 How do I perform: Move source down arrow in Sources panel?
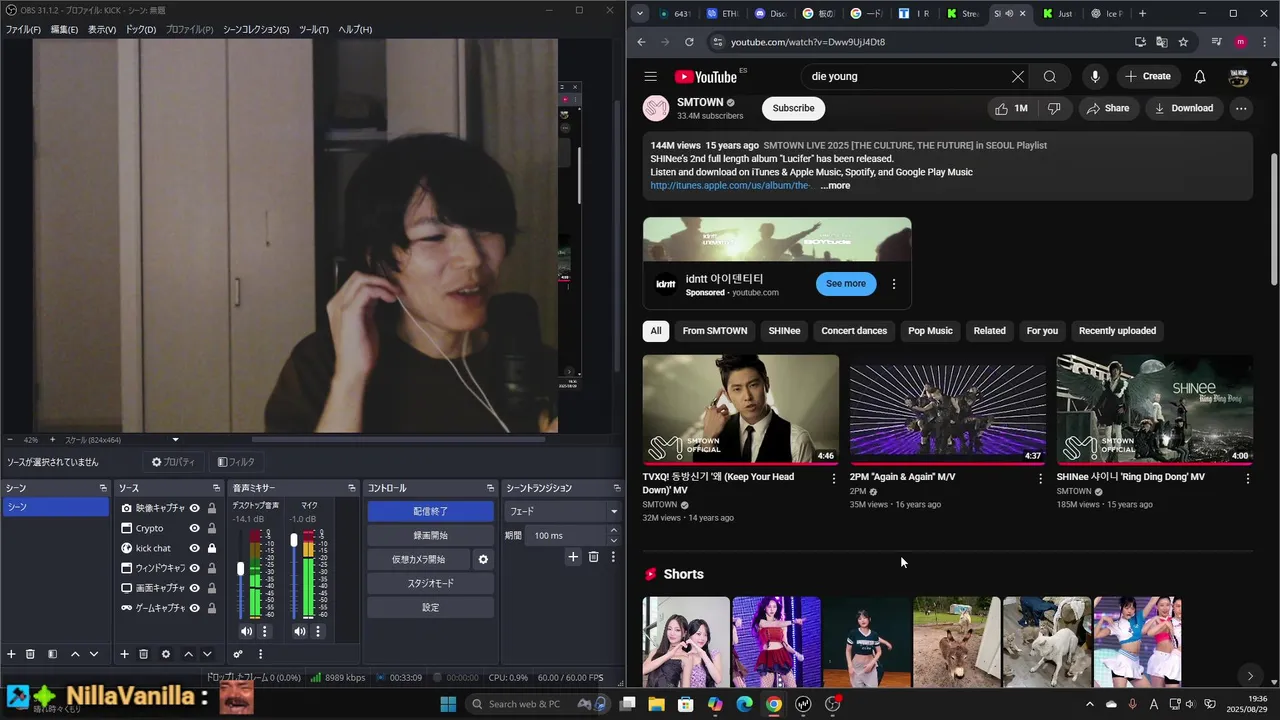click(x=207, y=654)
